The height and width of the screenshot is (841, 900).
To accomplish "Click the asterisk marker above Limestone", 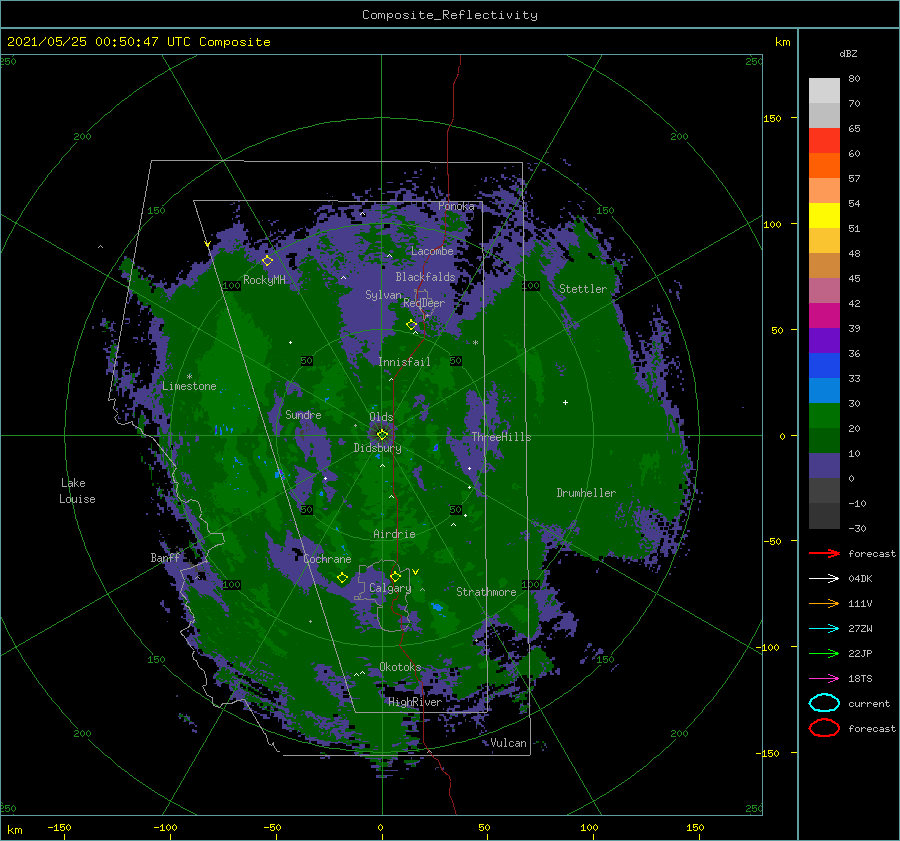I will (189, 377).
